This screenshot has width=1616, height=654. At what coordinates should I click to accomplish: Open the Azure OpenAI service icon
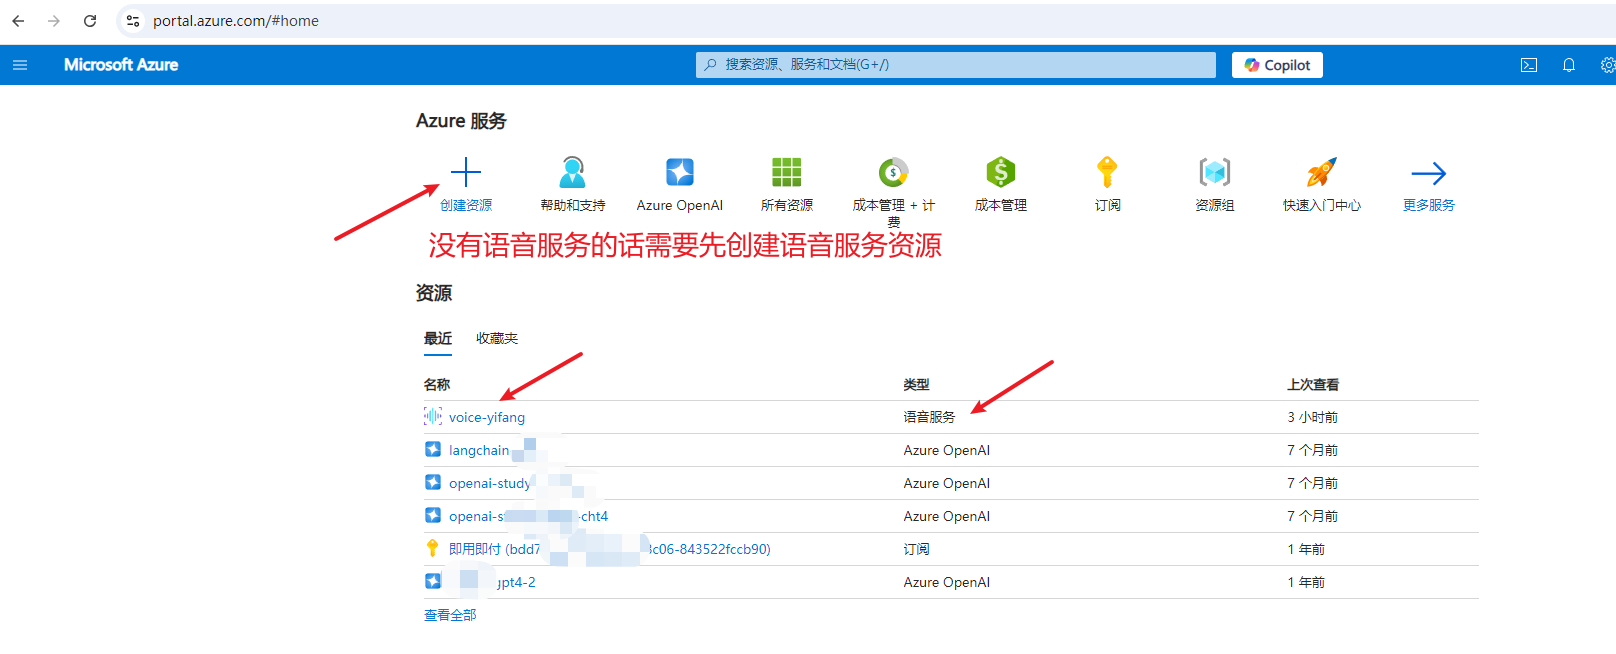680,172
